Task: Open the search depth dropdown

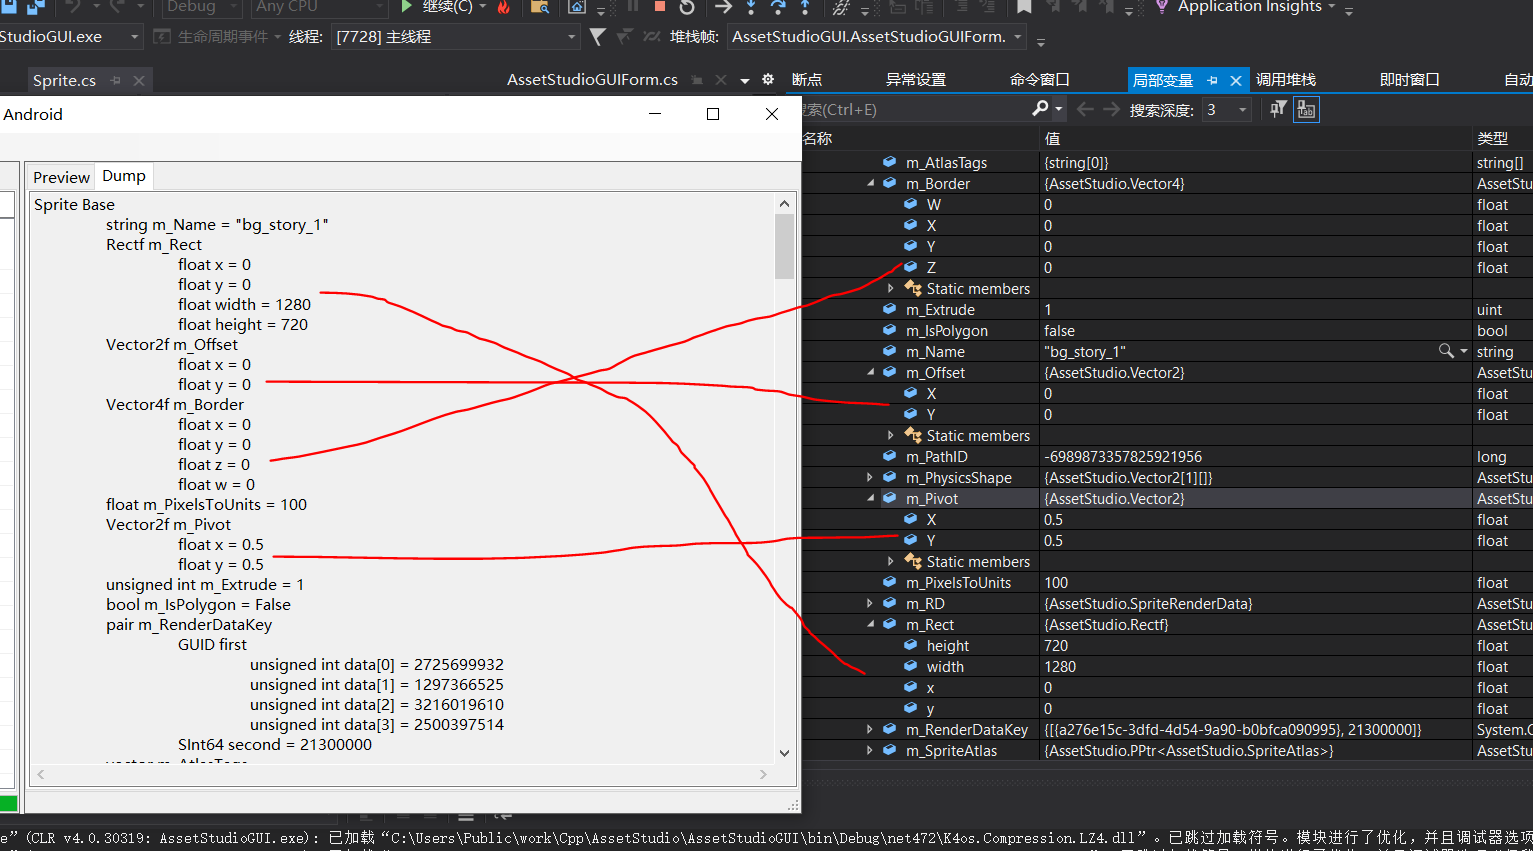Action: (x=1243, y=110)
